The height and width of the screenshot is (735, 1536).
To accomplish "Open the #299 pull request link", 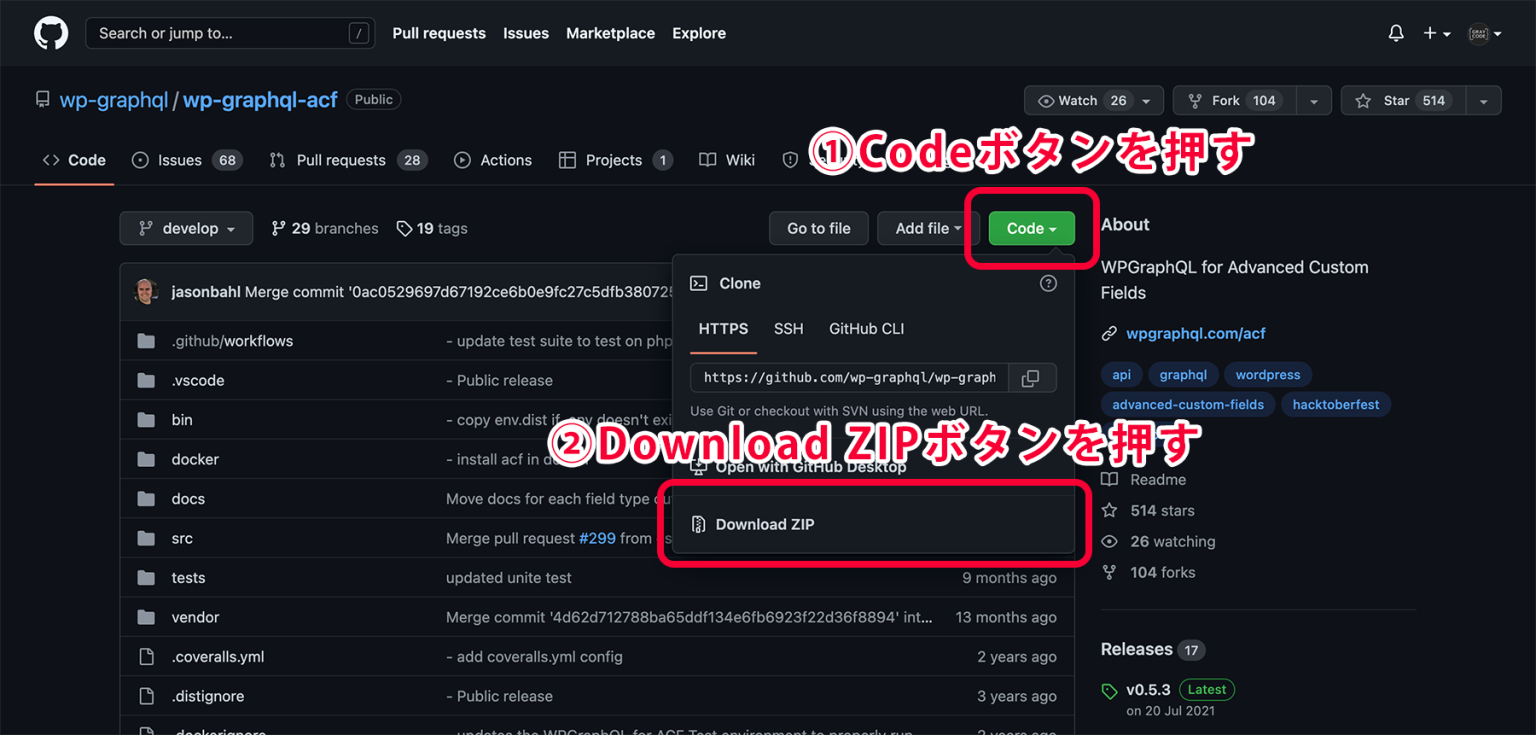I will click(597, 538).
